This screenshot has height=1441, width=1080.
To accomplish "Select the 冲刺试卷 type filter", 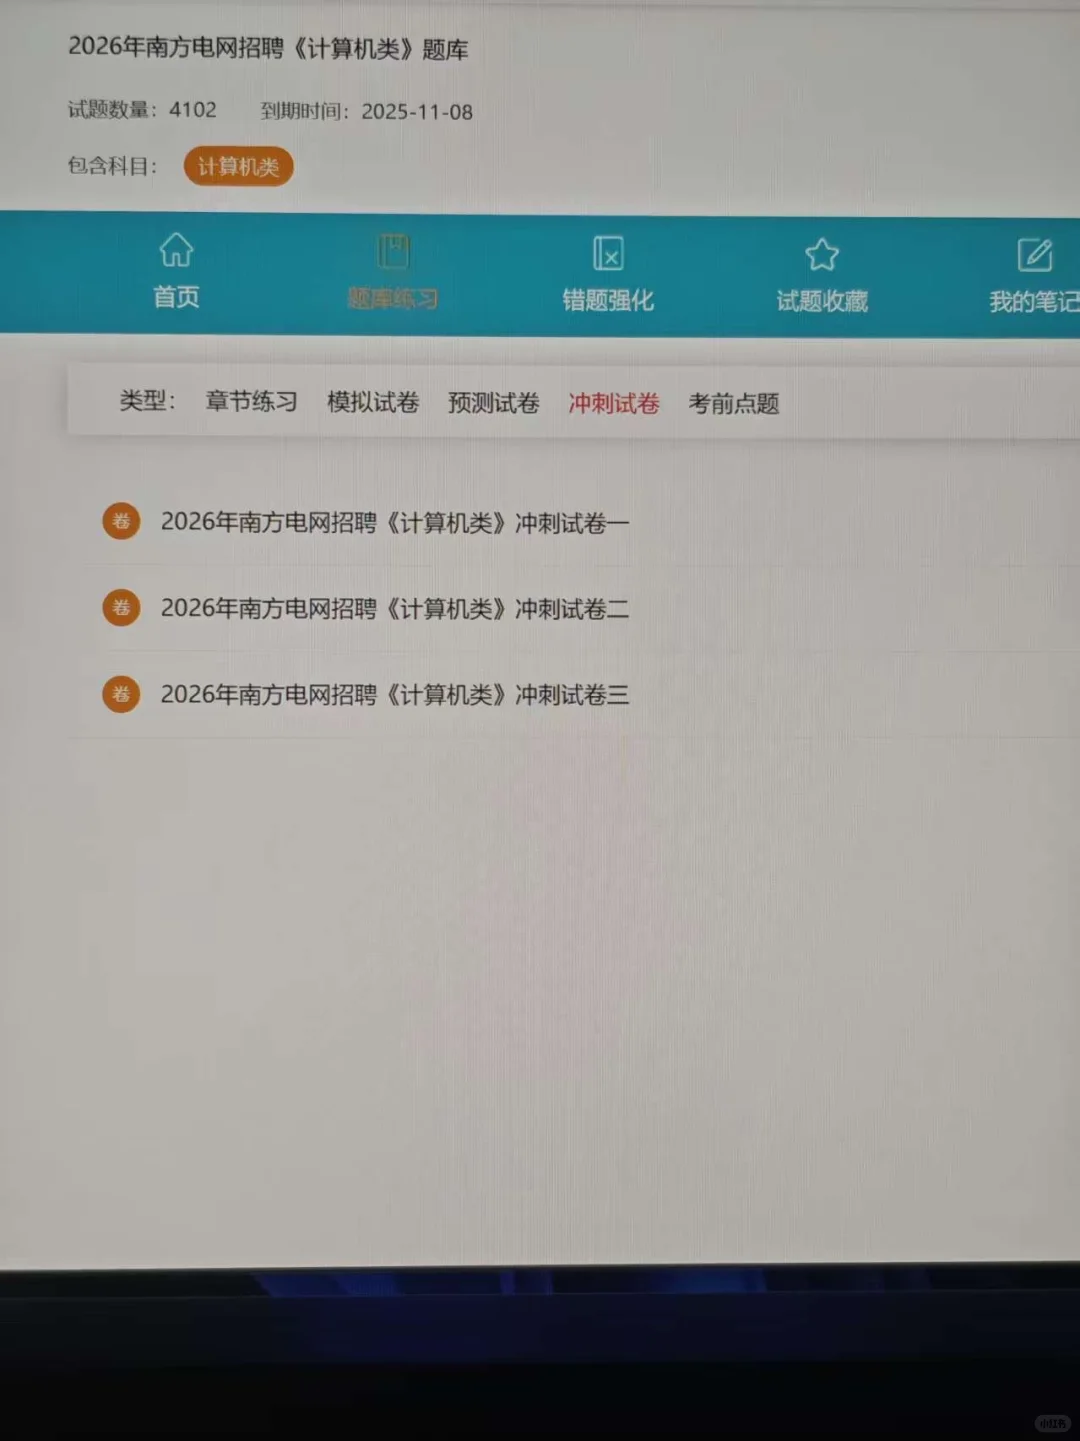I will (614, 403).
